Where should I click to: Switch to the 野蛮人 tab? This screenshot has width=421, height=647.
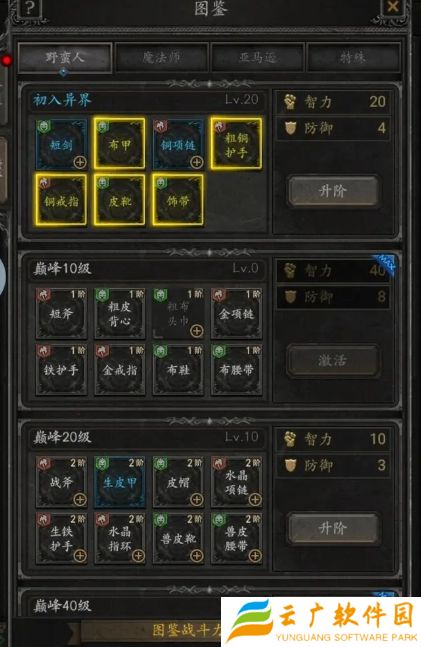(65, 57)
